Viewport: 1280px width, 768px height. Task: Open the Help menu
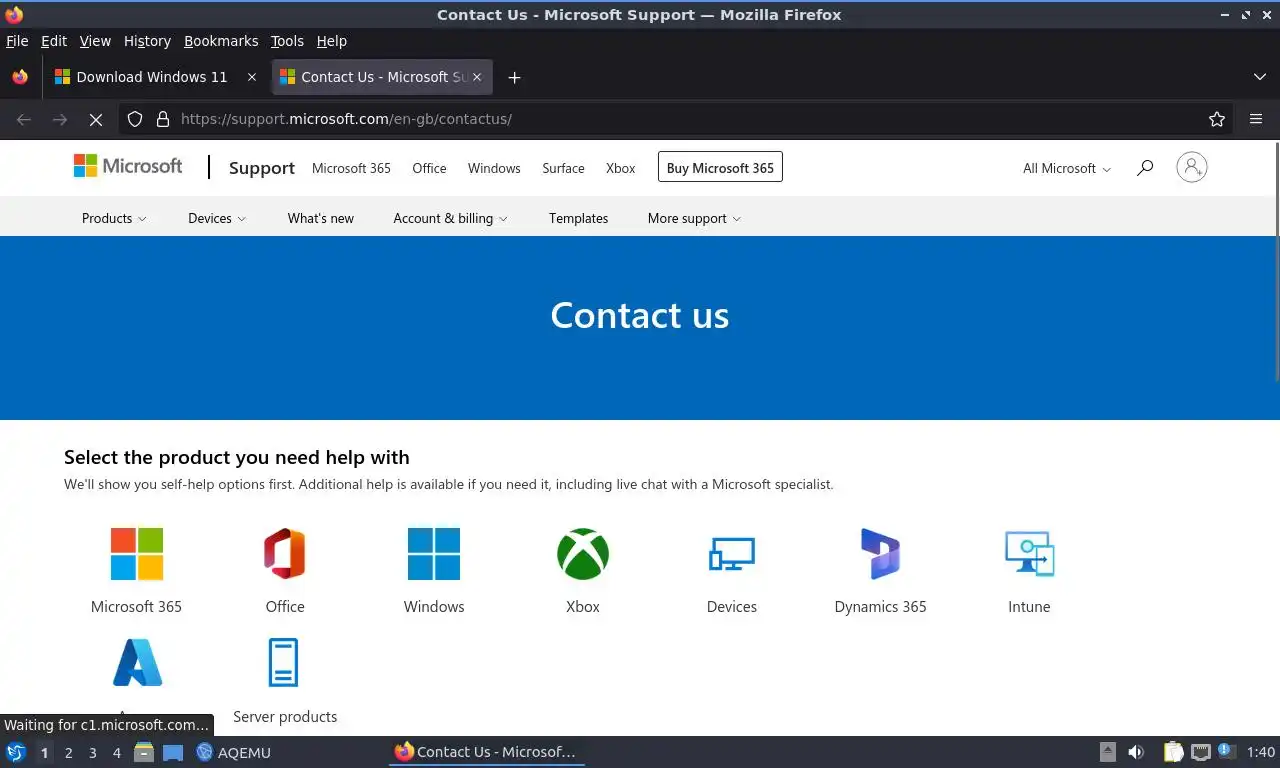point(331,41)
